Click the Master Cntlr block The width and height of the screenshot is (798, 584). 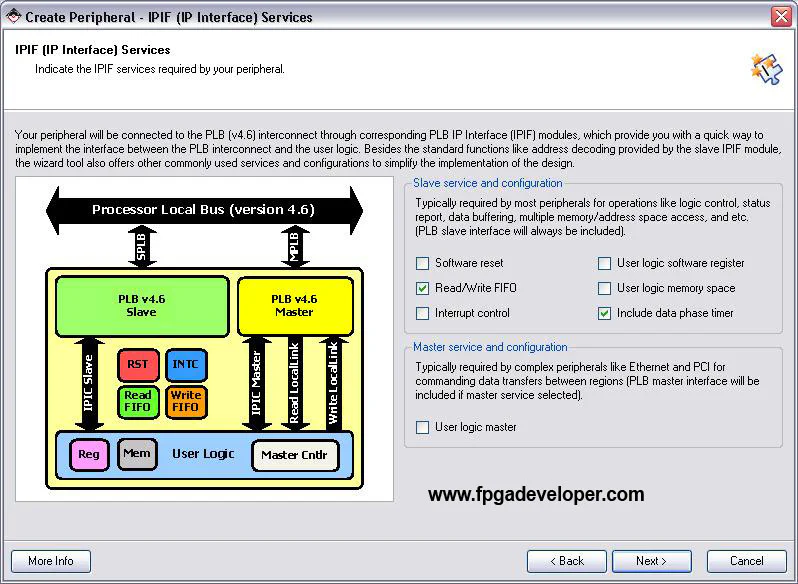294,456
